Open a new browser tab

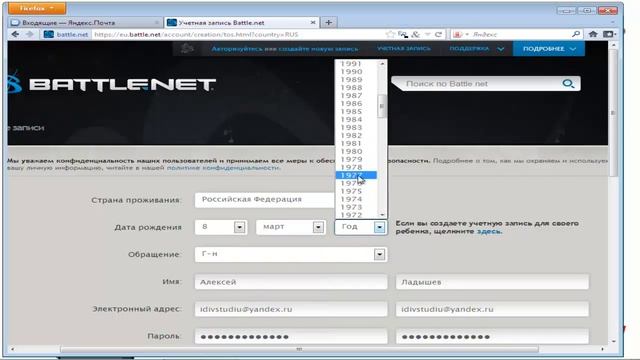[329, 22]
